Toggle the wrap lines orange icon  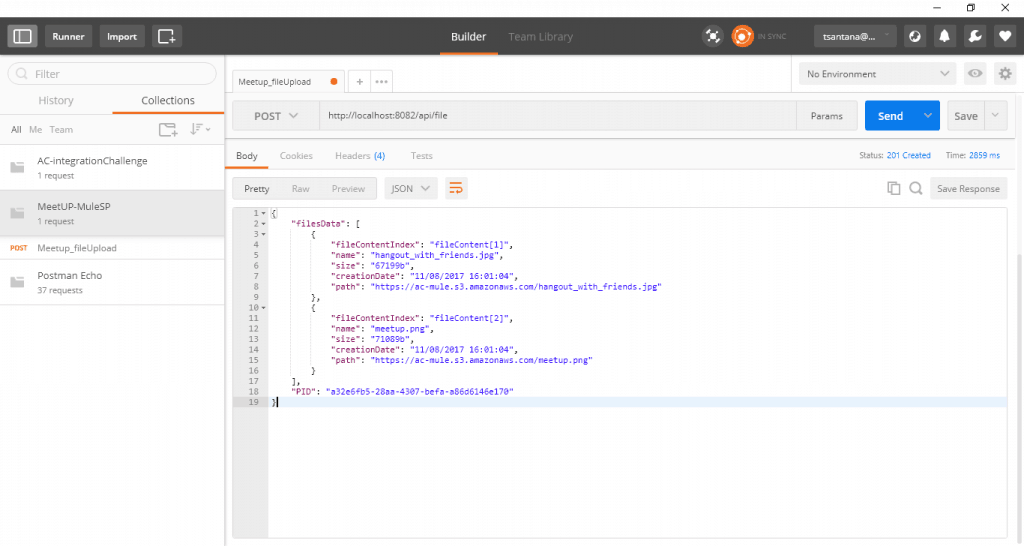click(456, 188)
